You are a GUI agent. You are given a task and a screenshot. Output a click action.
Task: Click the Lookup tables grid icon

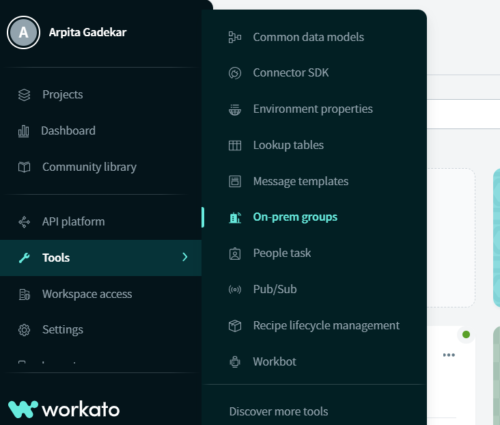(235, 145)
